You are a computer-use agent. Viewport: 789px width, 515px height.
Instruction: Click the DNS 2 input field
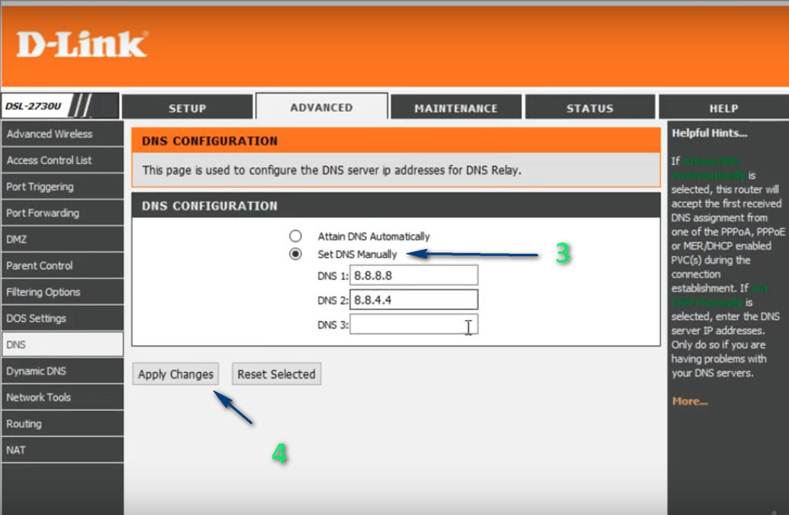414,300
